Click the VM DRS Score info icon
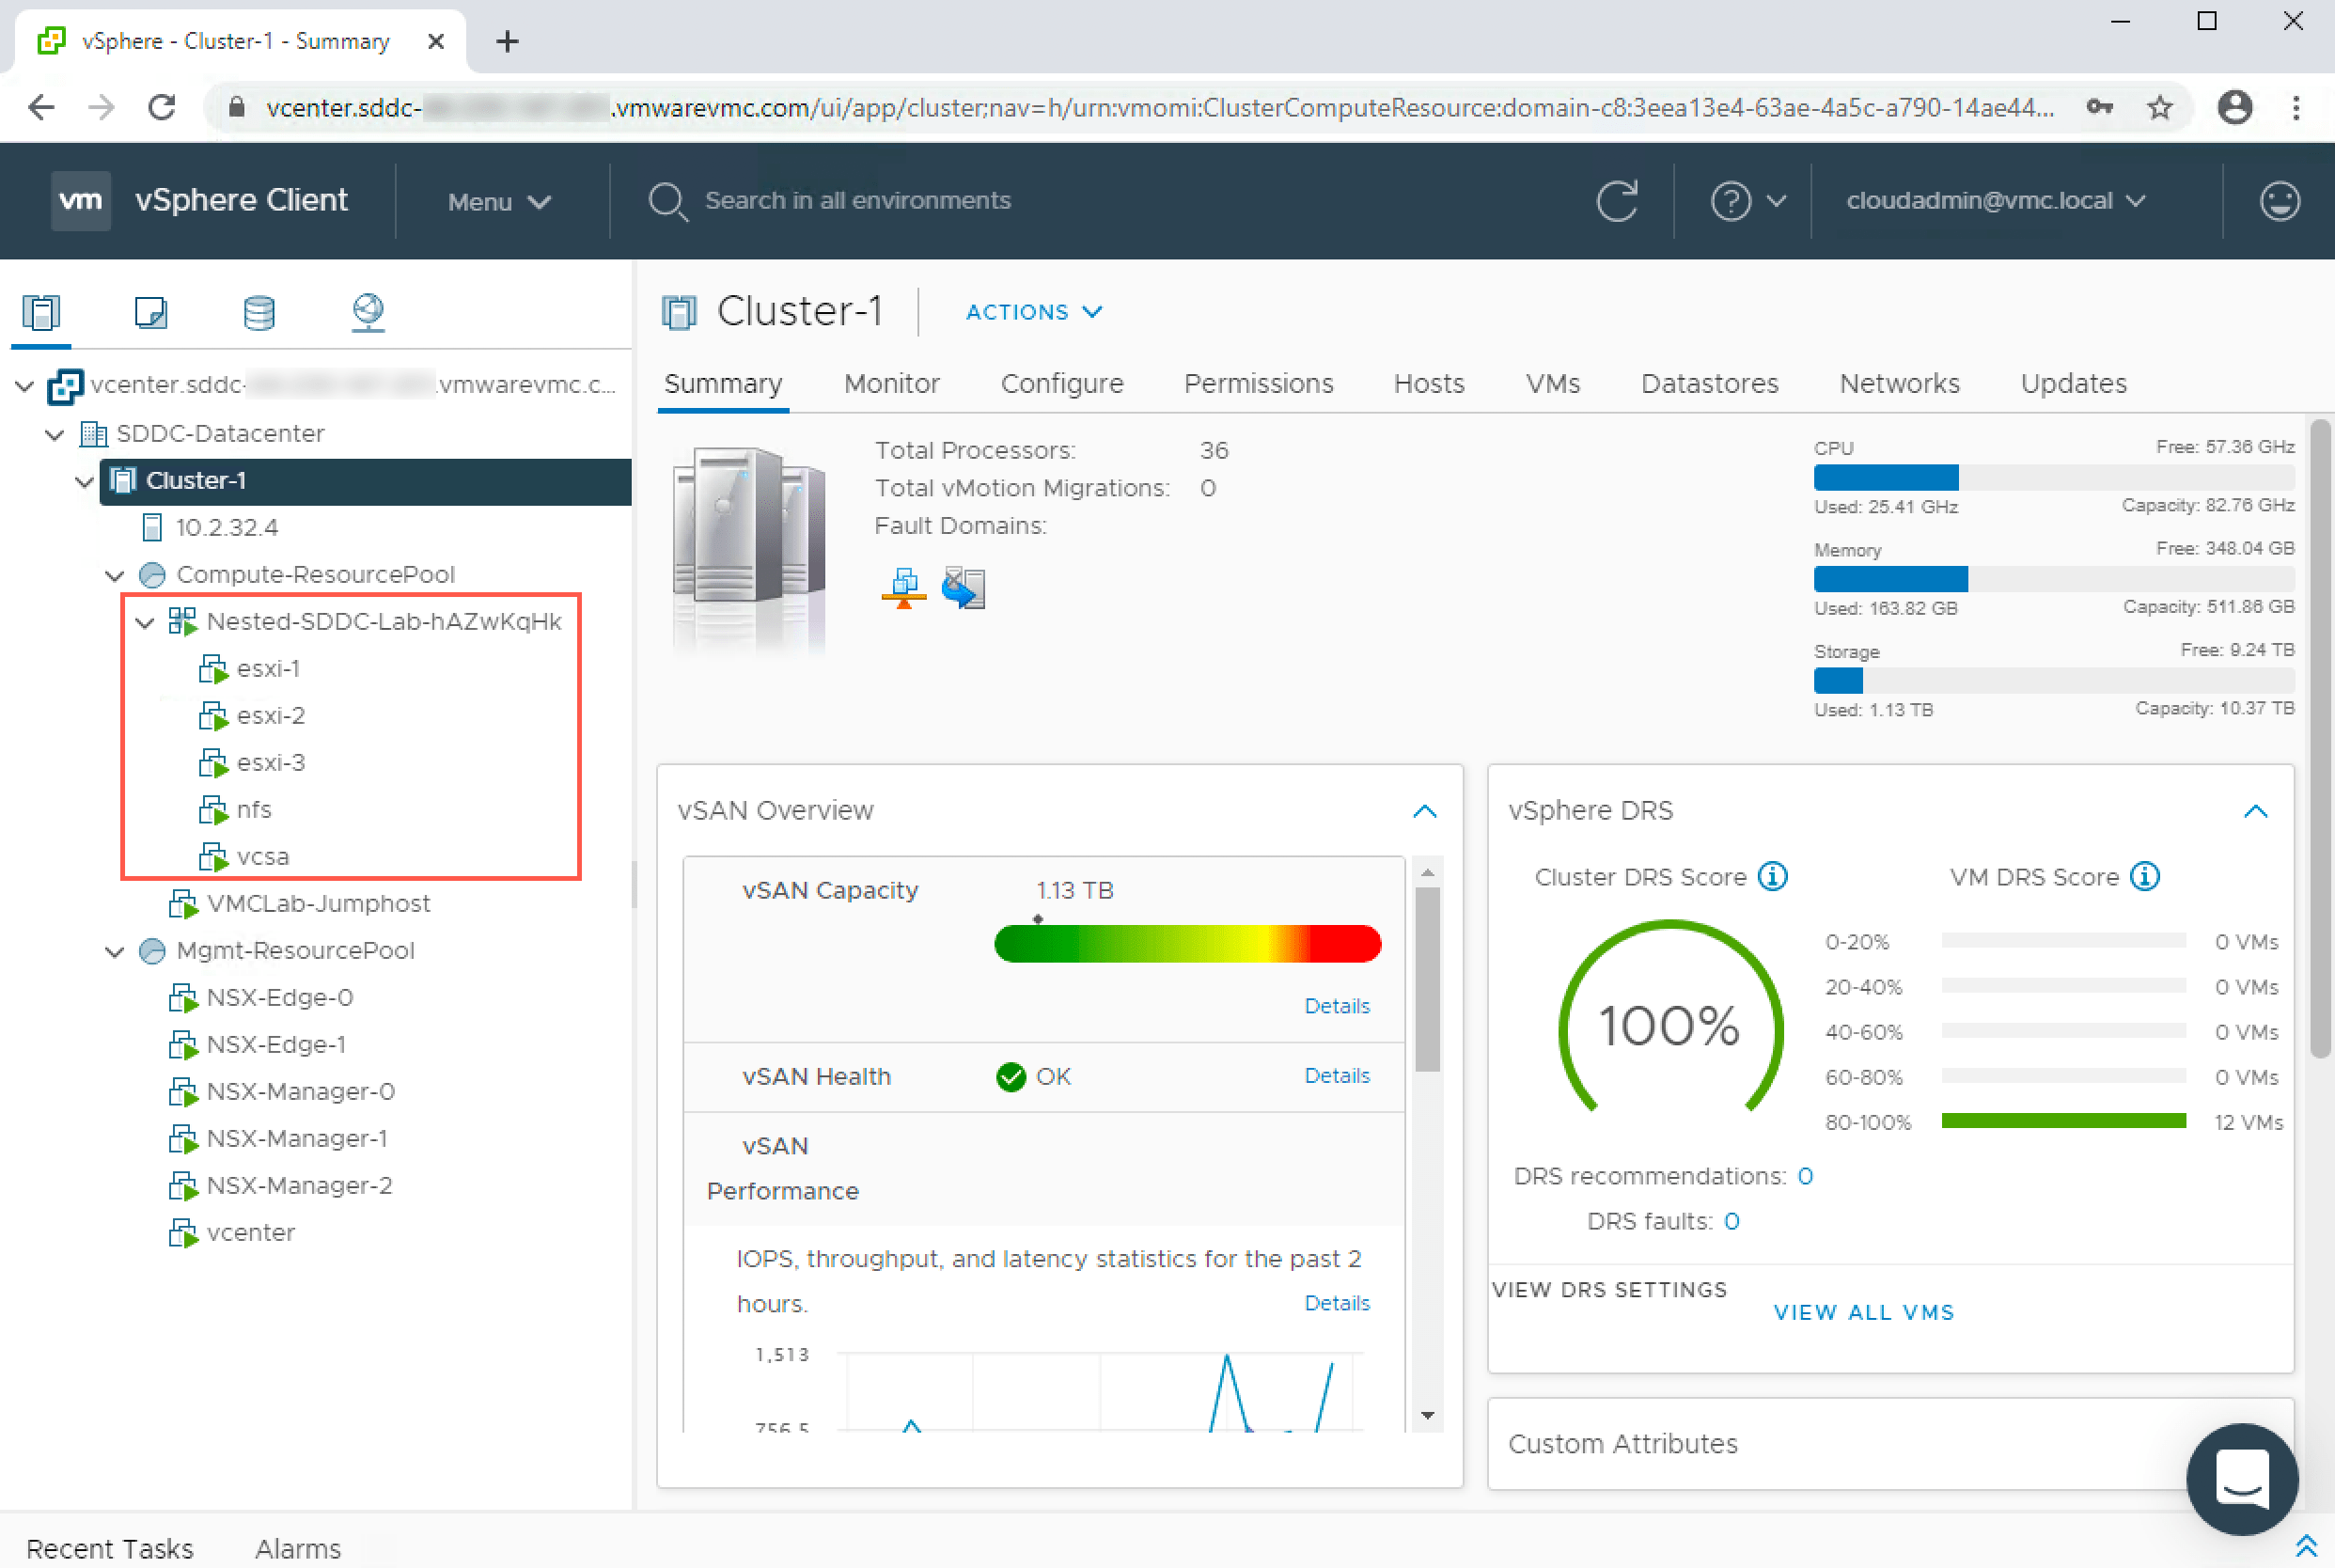This screenshot has width=2335, height=1568. click(2146, 876)
